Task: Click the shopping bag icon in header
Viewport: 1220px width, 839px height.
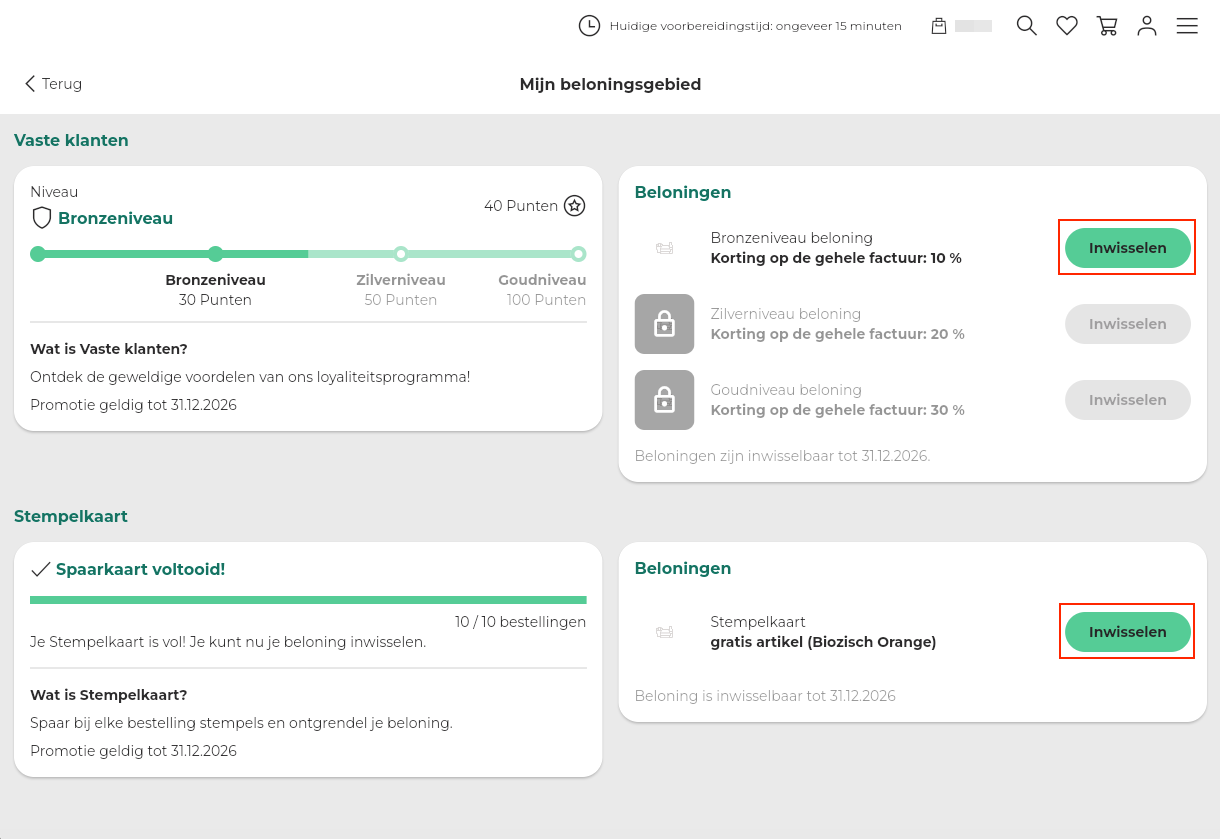Action: tap(939, 26)
